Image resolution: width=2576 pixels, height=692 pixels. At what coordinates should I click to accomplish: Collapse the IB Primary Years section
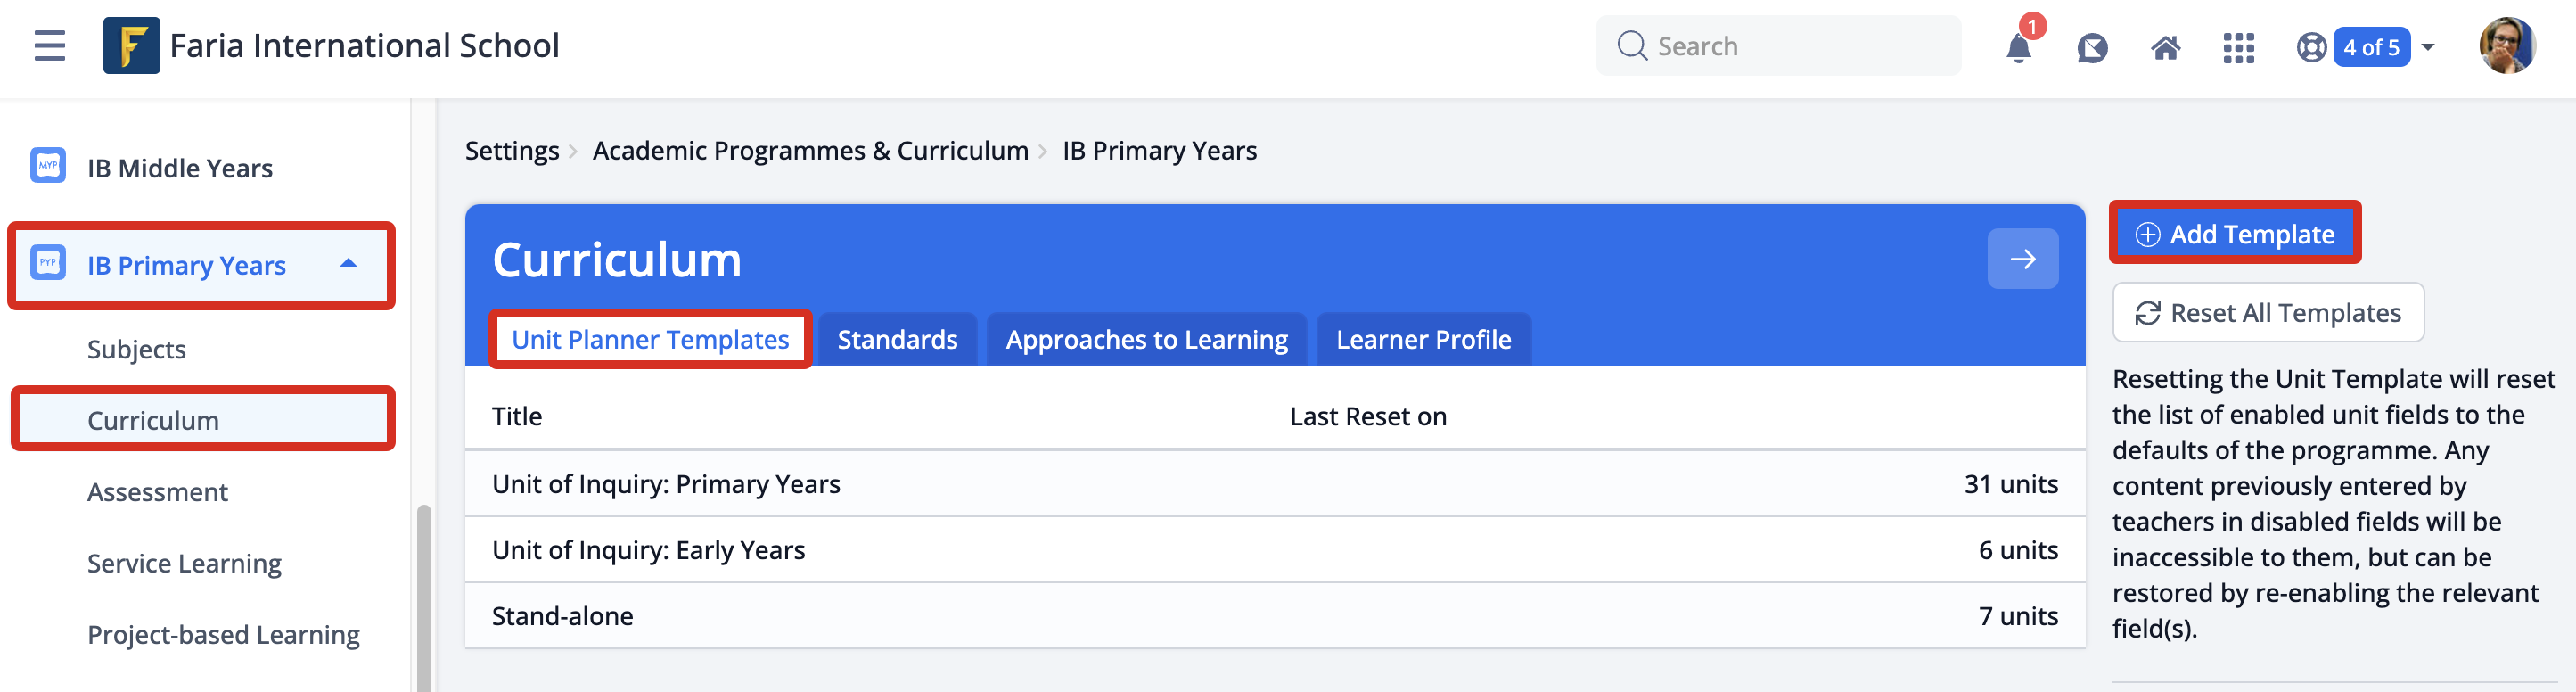pyautogui.click(x=348, y=264)
